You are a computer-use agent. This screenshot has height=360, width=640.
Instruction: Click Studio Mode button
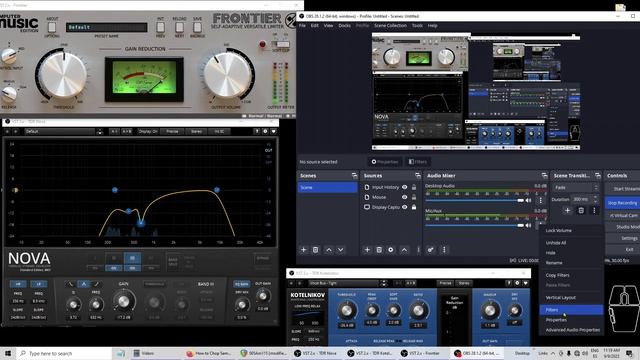[622, 227]
